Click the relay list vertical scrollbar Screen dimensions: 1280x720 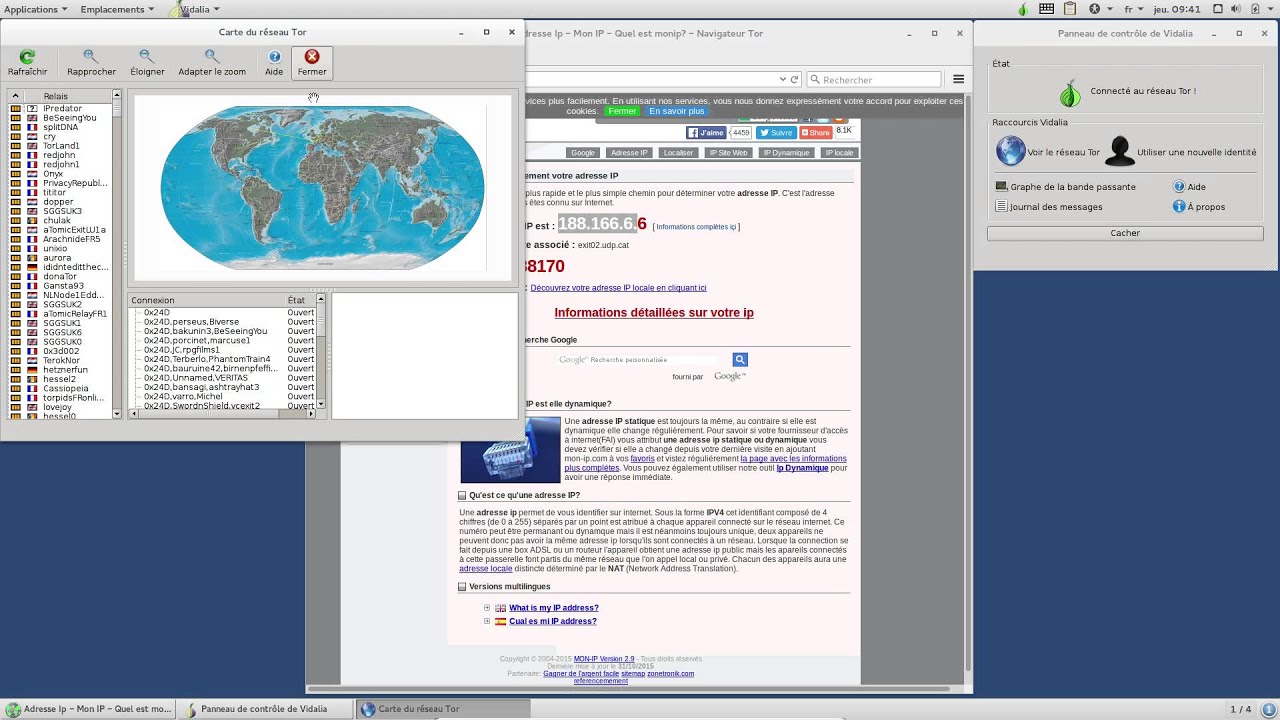click(x=117, y=254)
